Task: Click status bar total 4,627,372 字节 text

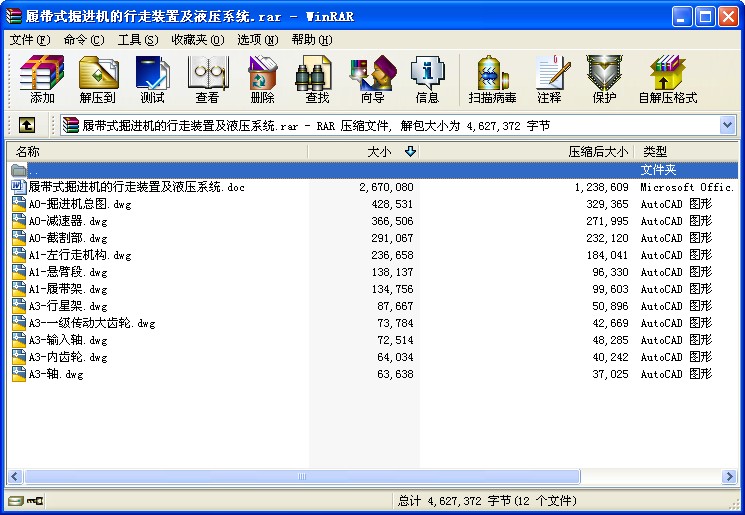Action: (x=469, y=501)
